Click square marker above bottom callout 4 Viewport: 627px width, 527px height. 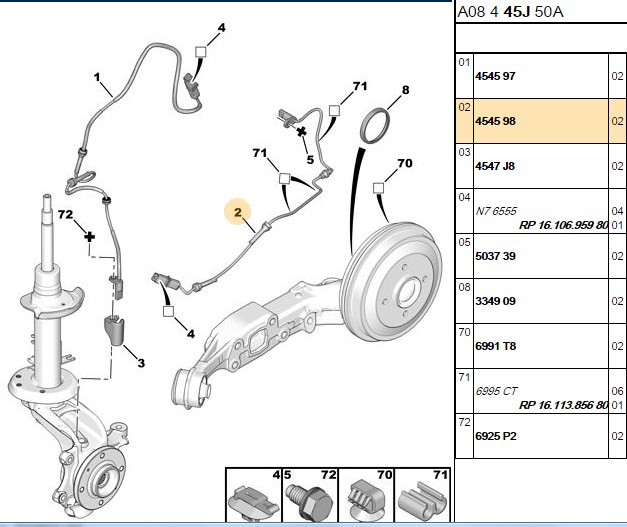(168, 311)
